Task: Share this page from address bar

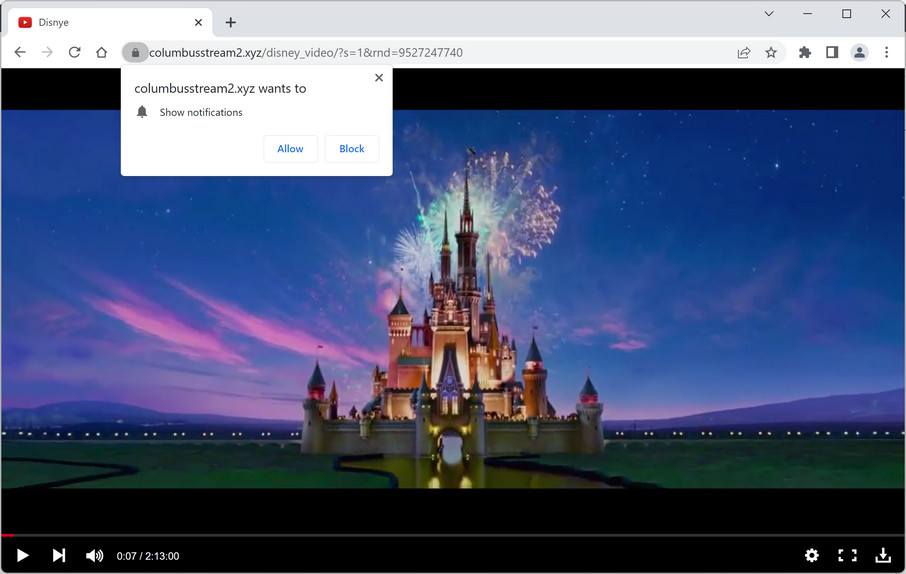Action: coord(744,53)
